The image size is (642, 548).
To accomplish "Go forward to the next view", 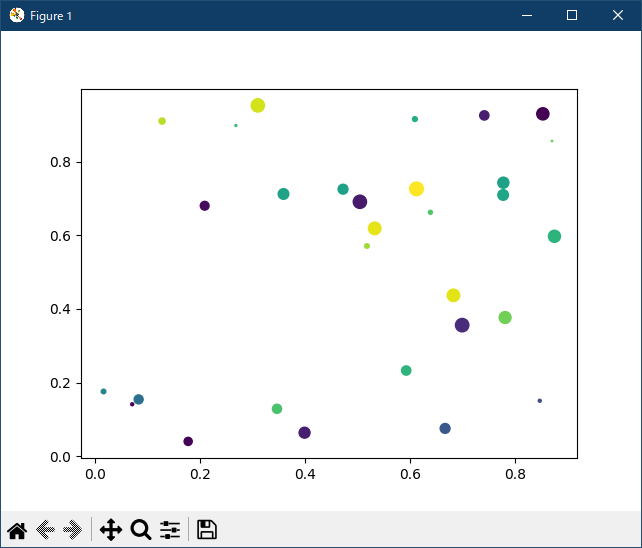I will [72, 530].
